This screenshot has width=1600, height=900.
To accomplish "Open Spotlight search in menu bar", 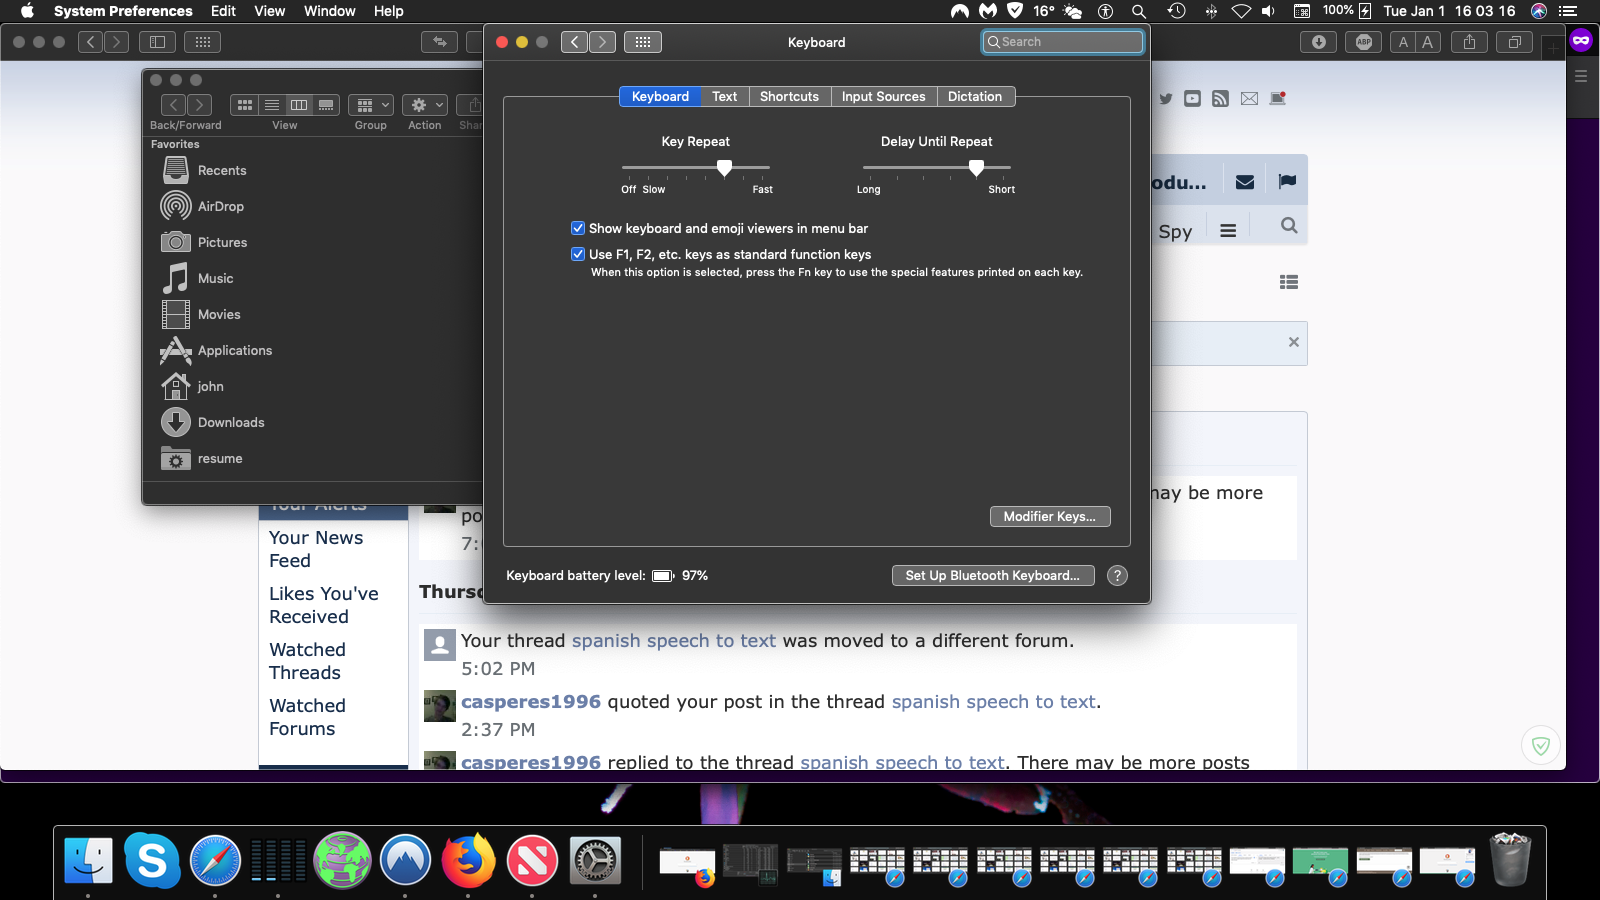I will (1138, 11).
